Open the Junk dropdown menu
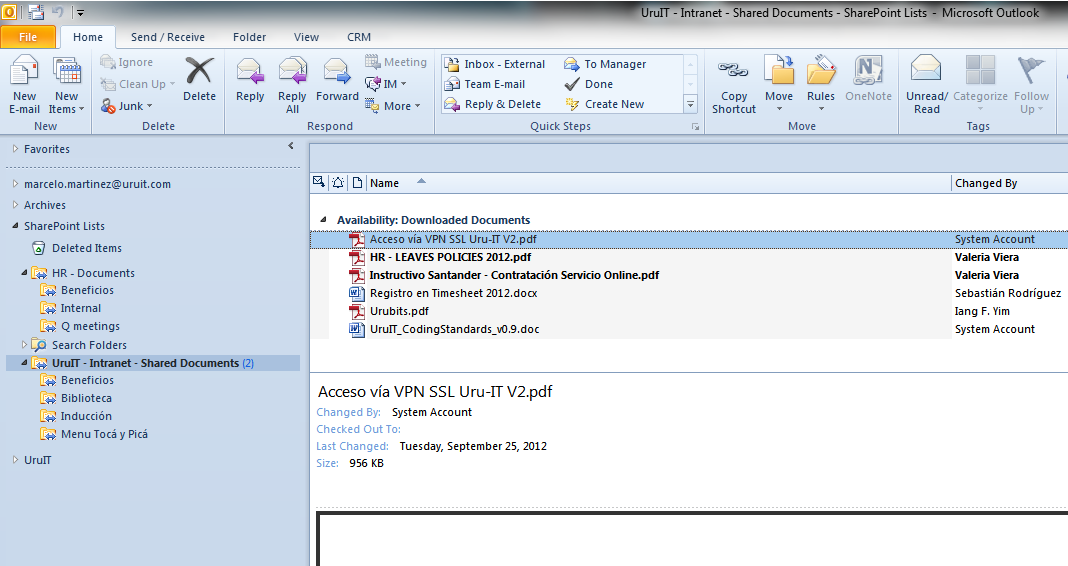 coord(127,106)
